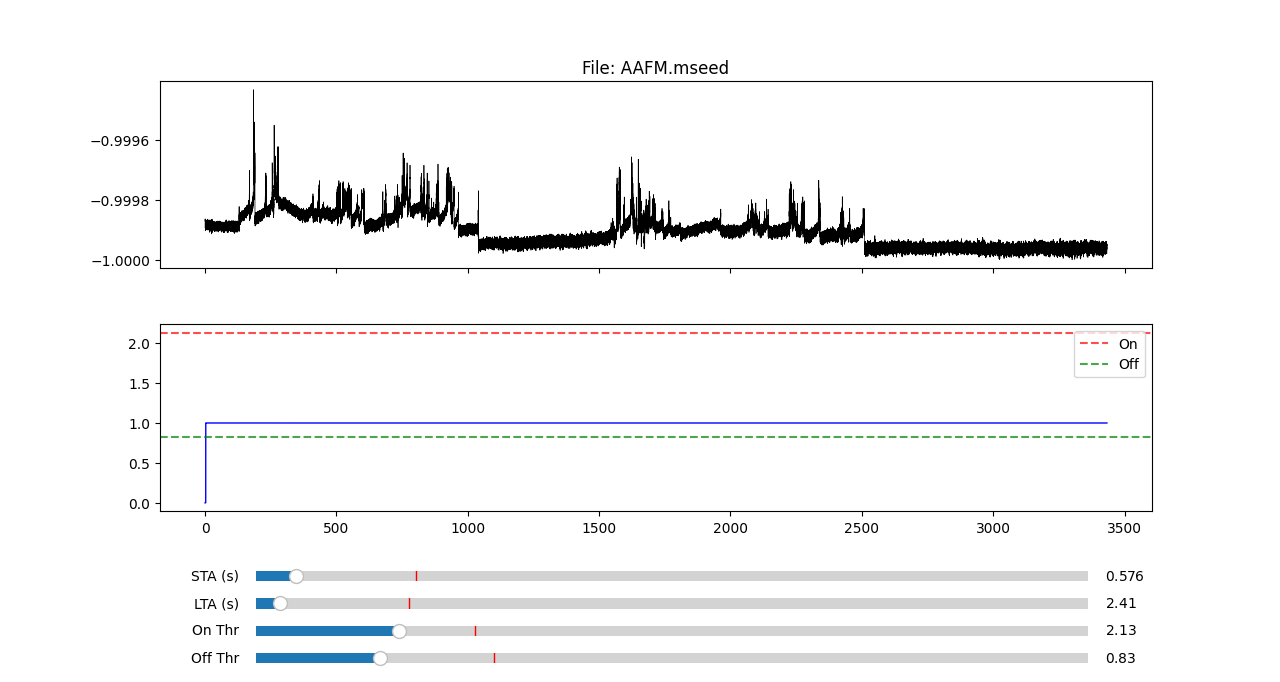Click the STA value text 0.576

pos(1124,576)
